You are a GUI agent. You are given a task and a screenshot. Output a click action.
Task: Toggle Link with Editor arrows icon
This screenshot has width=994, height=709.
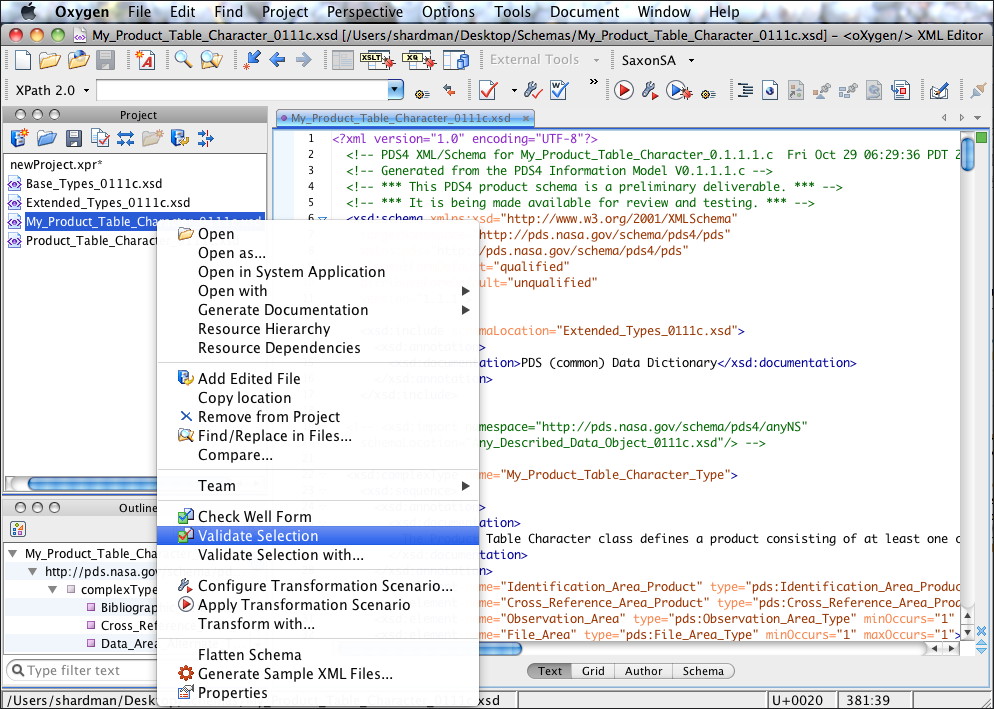click(126, 138)
